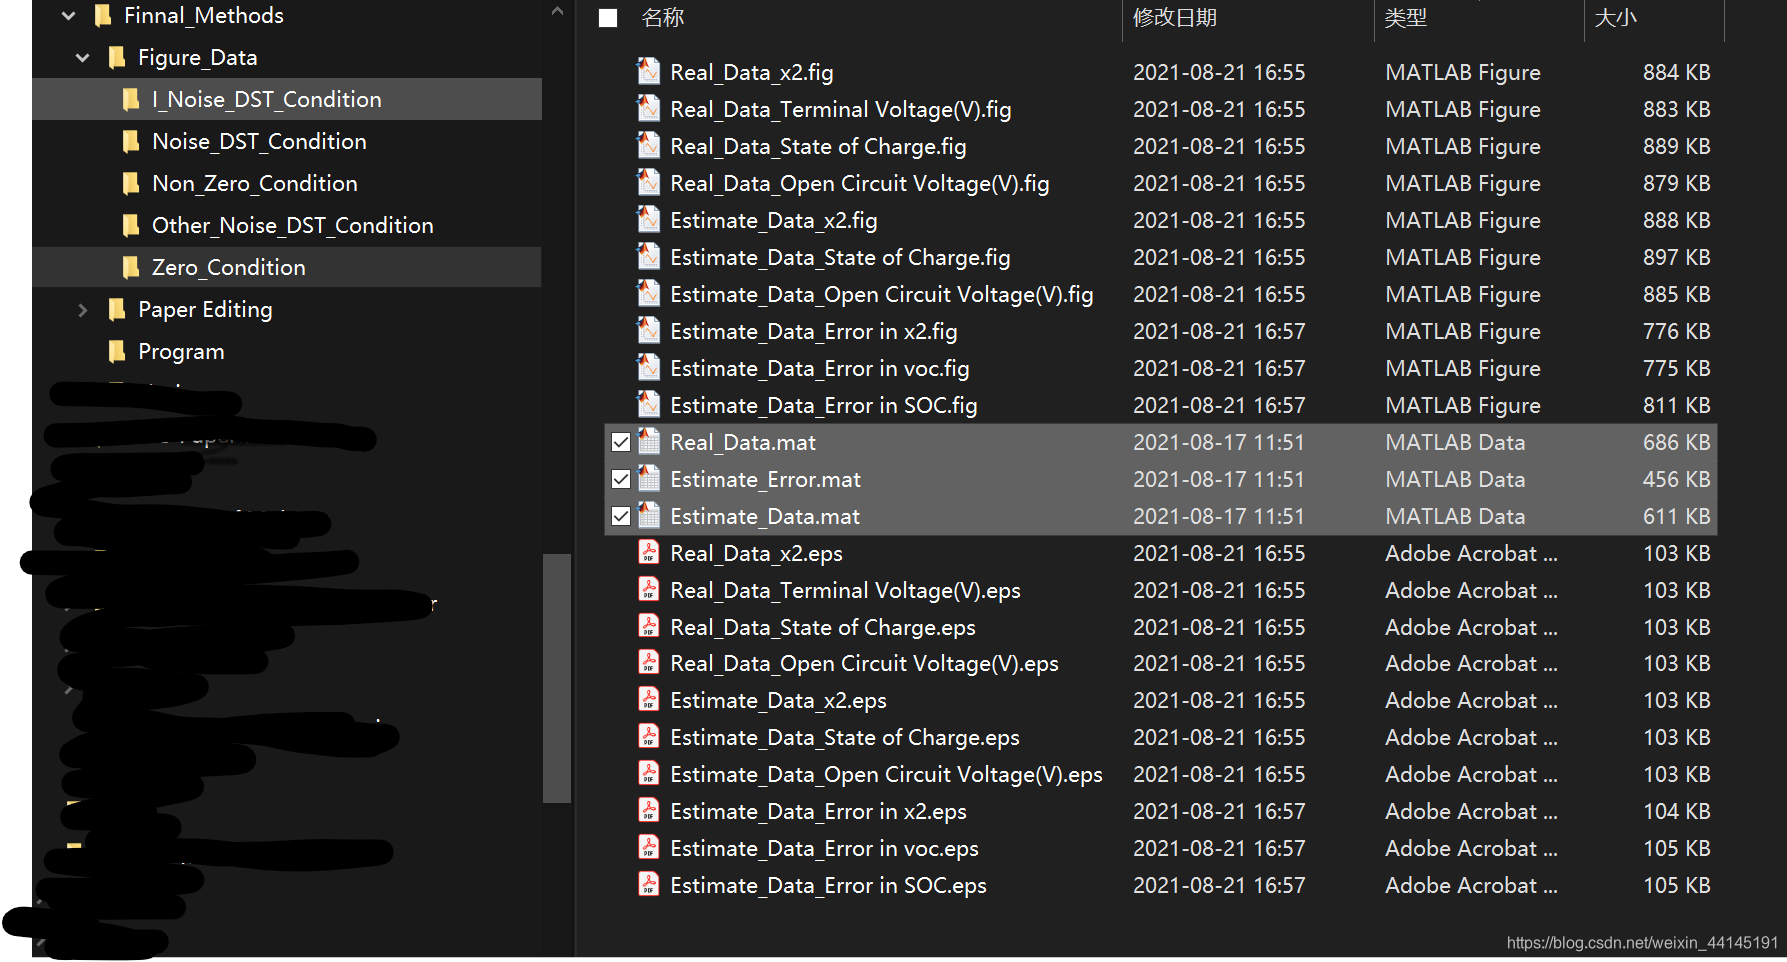Click the Estimate_Data_x2.eps PDF icon

coord(649,699)
